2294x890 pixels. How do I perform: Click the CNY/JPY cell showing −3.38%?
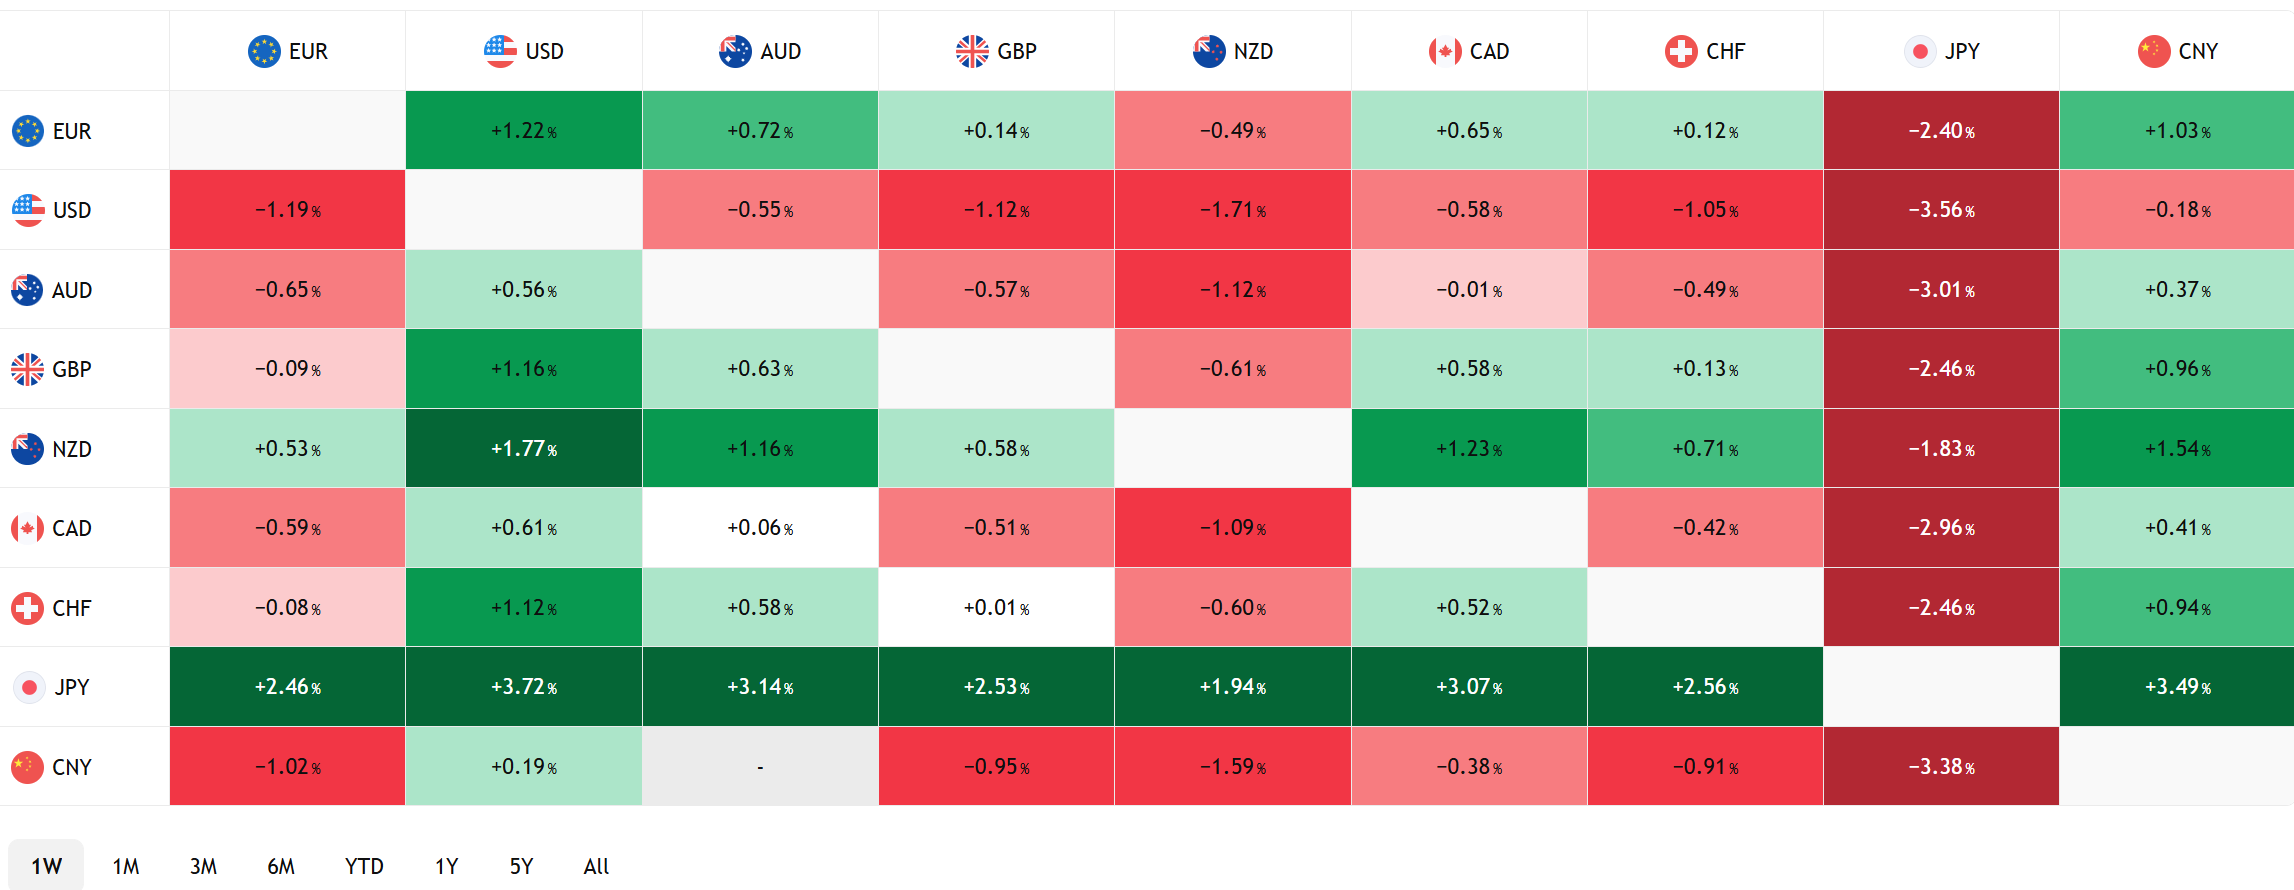click(1941, 767)
